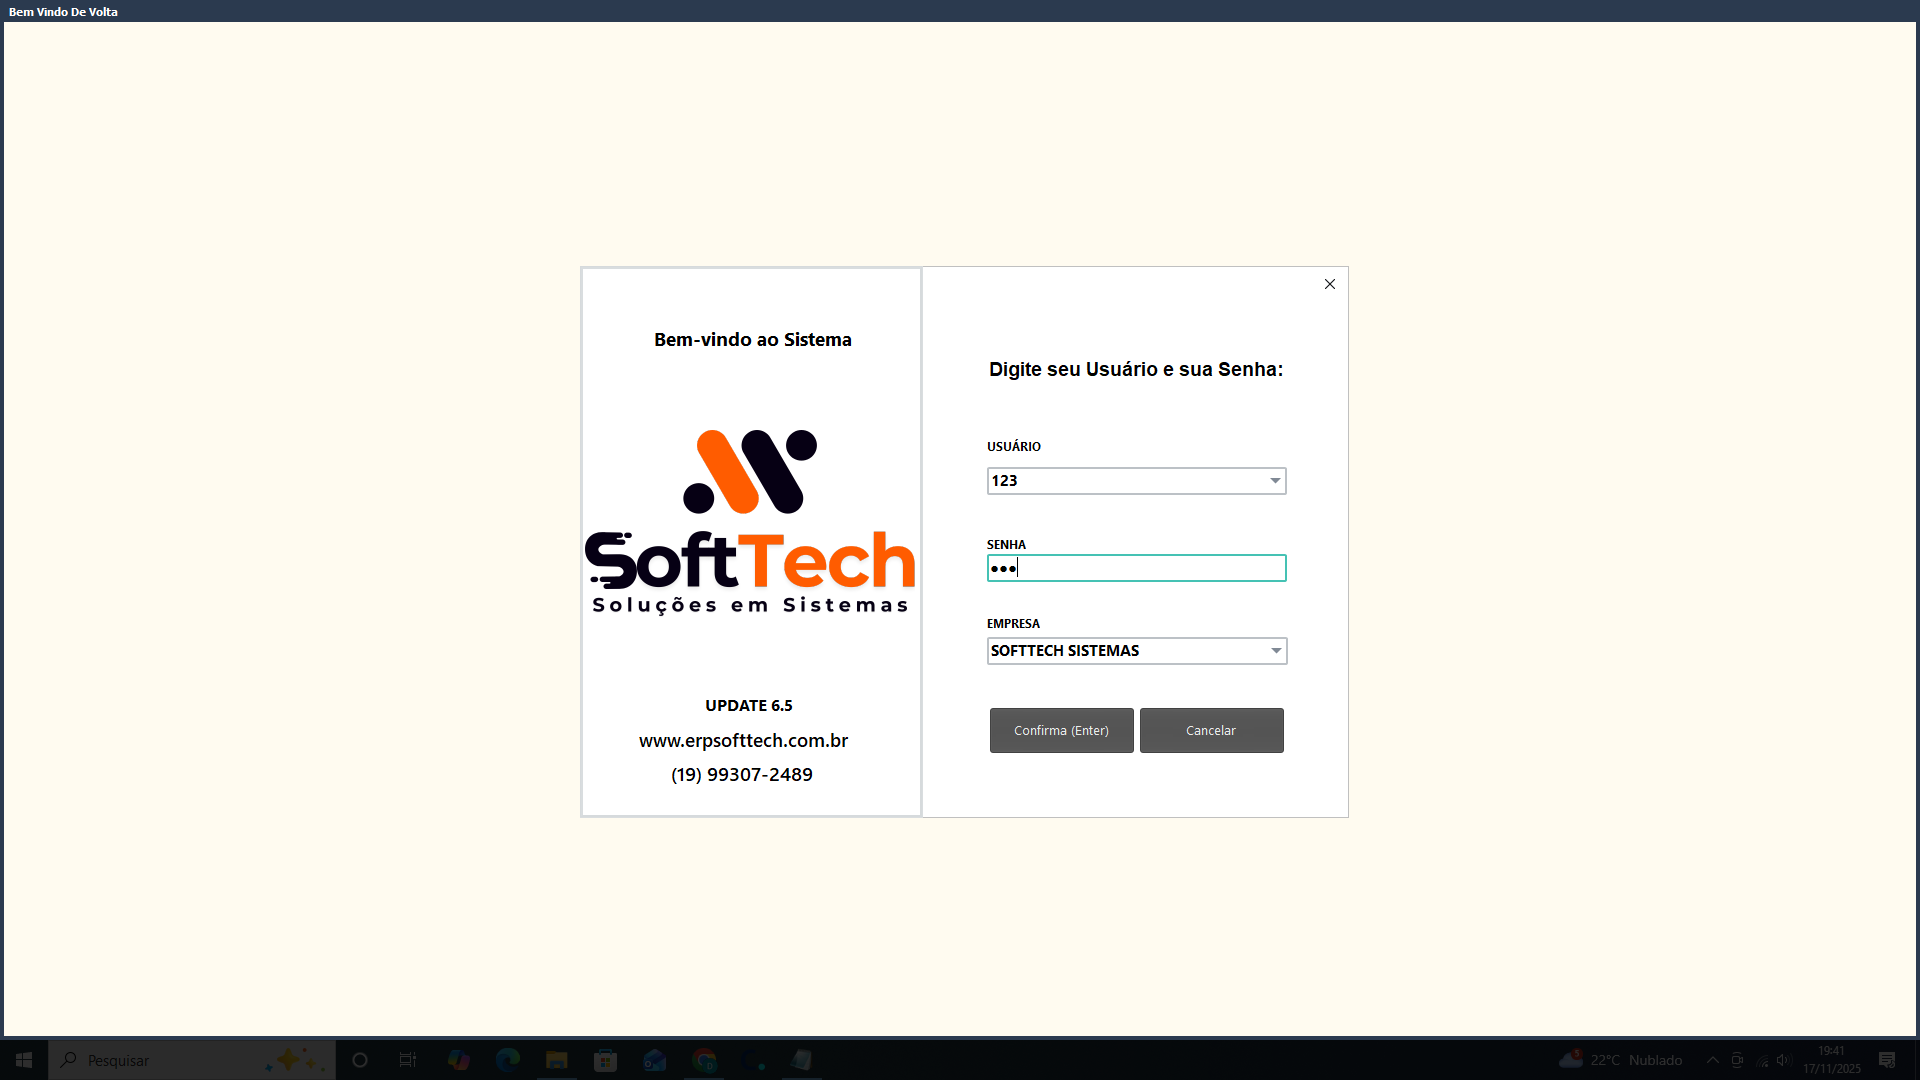Open the Microsoft Store
Viewport: 1920px width, 1080px height.
click(605, 1060)
